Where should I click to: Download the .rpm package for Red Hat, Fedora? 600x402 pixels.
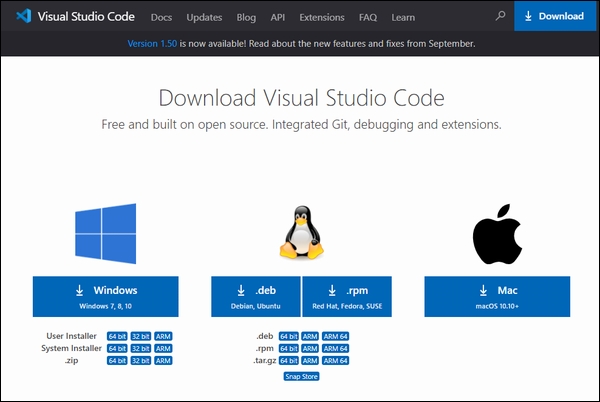(347, 296)
